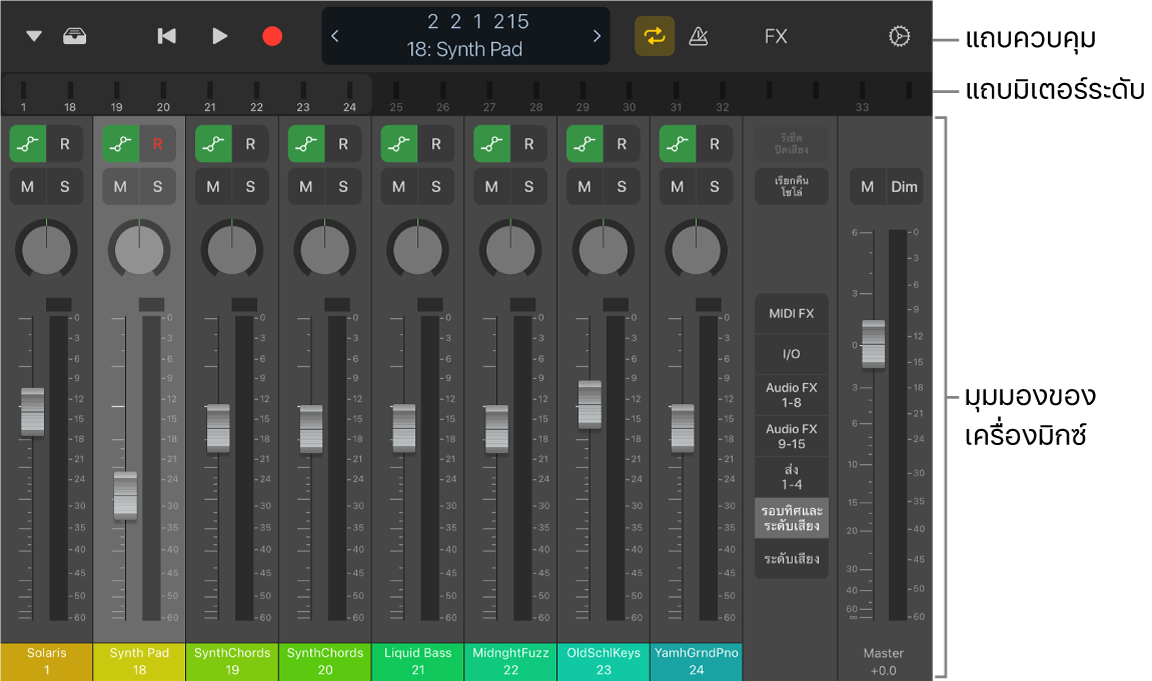
Task: Open the FX view
Action: pyautogui.click(x=776, y=36)
